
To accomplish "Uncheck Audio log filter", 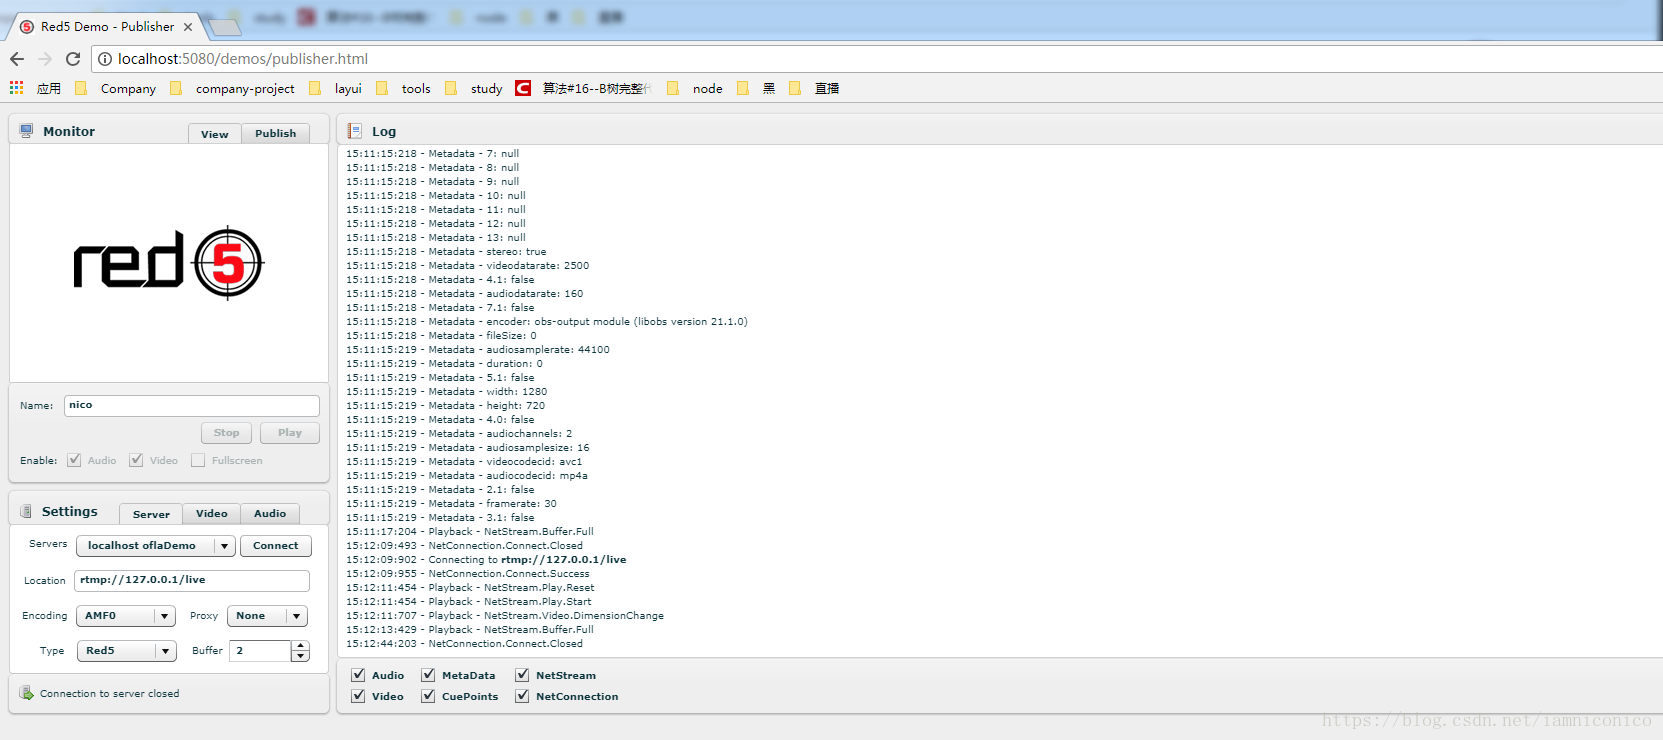I will coord(358,675).
